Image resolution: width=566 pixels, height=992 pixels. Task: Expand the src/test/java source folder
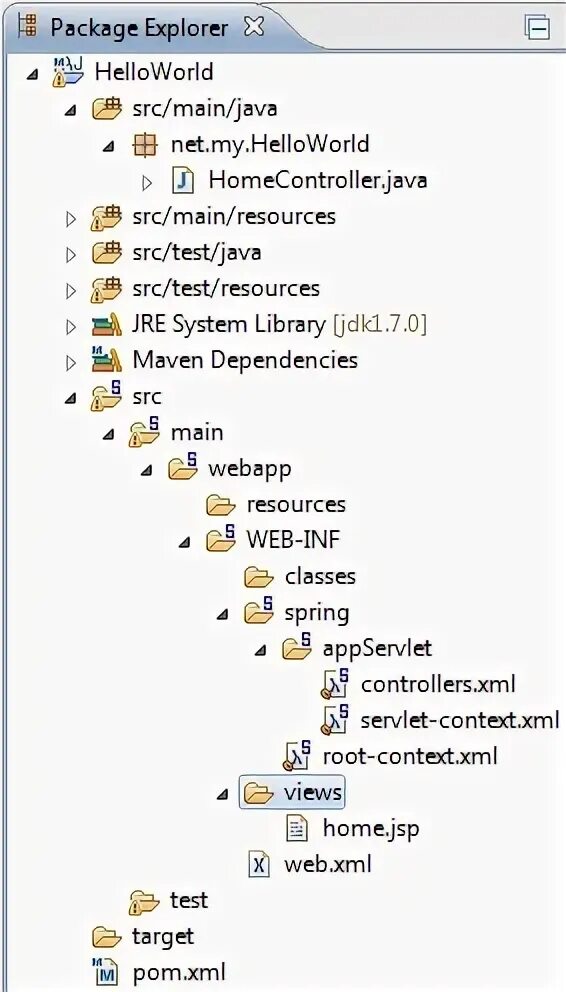(x=71, y=254)
